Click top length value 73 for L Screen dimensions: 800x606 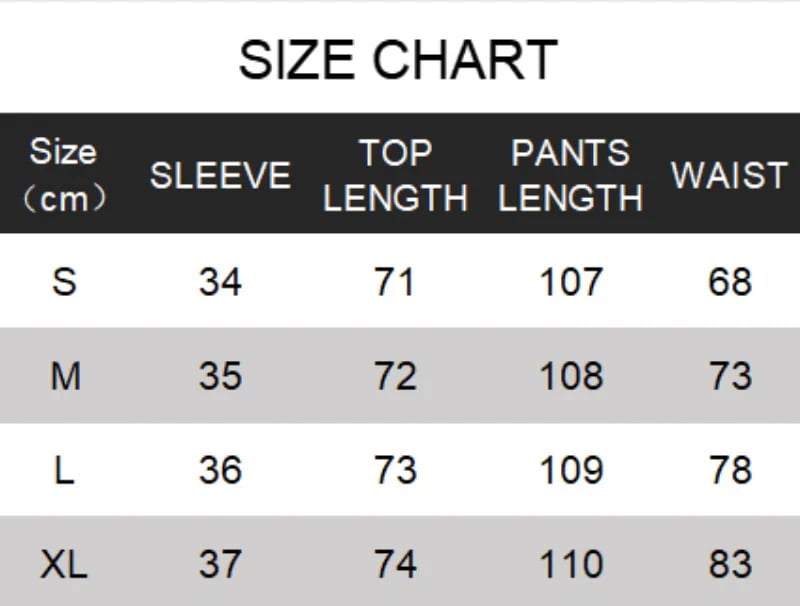395,470
